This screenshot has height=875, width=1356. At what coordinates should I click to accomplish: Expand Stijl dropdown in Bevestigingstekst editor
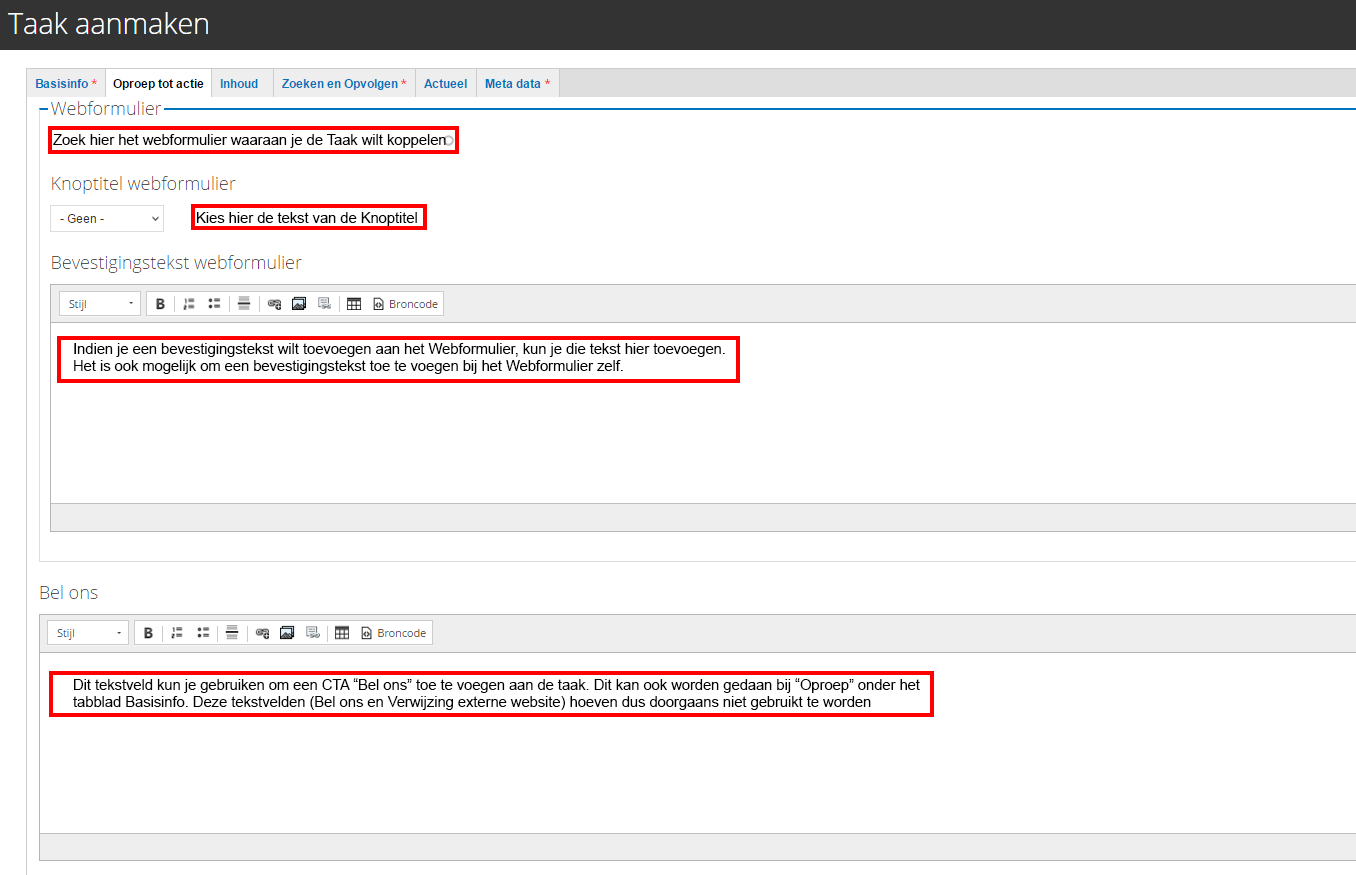tap(100, 304)
